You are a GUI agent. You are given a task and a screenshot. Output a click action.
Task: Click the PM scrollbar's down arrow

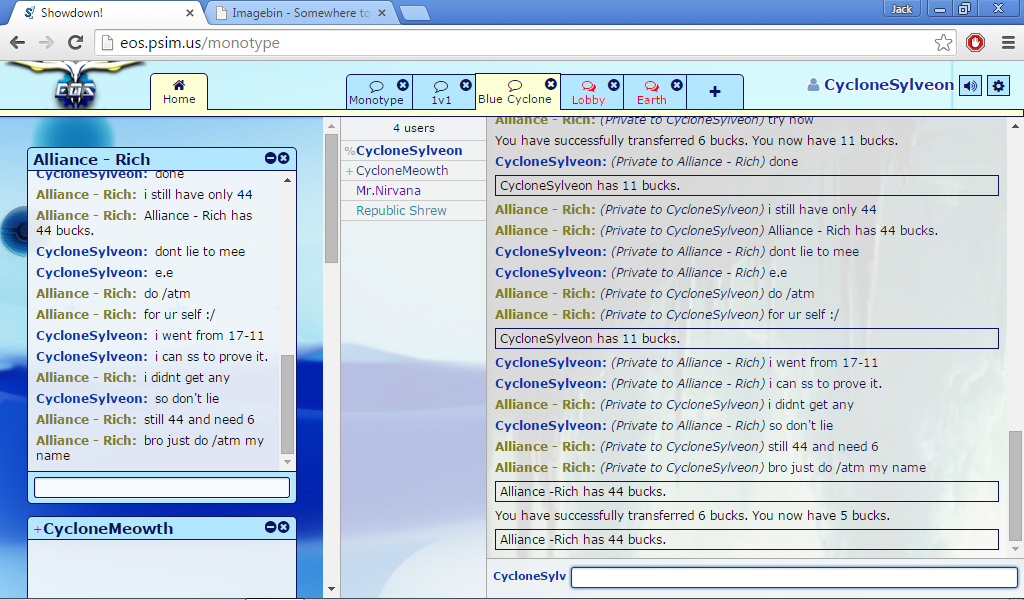[287, 462]
